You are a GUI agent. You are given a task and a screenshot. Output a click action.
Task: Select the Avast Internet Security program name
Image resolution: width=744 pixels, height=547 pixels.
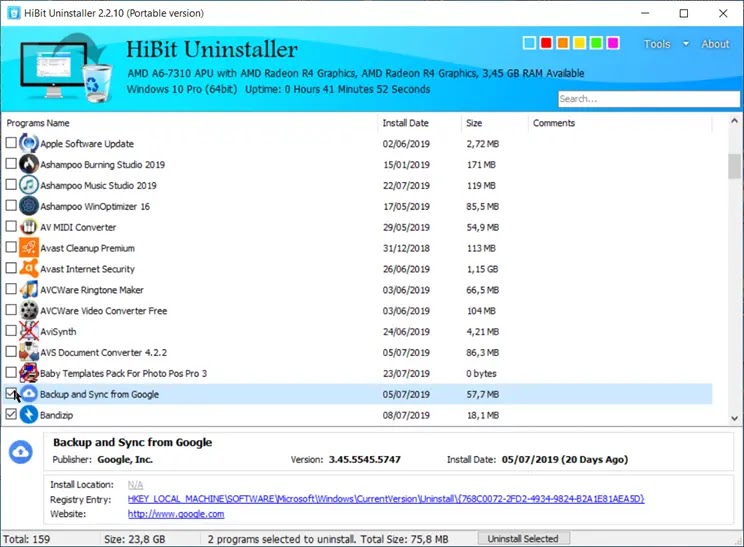(87, 269)
